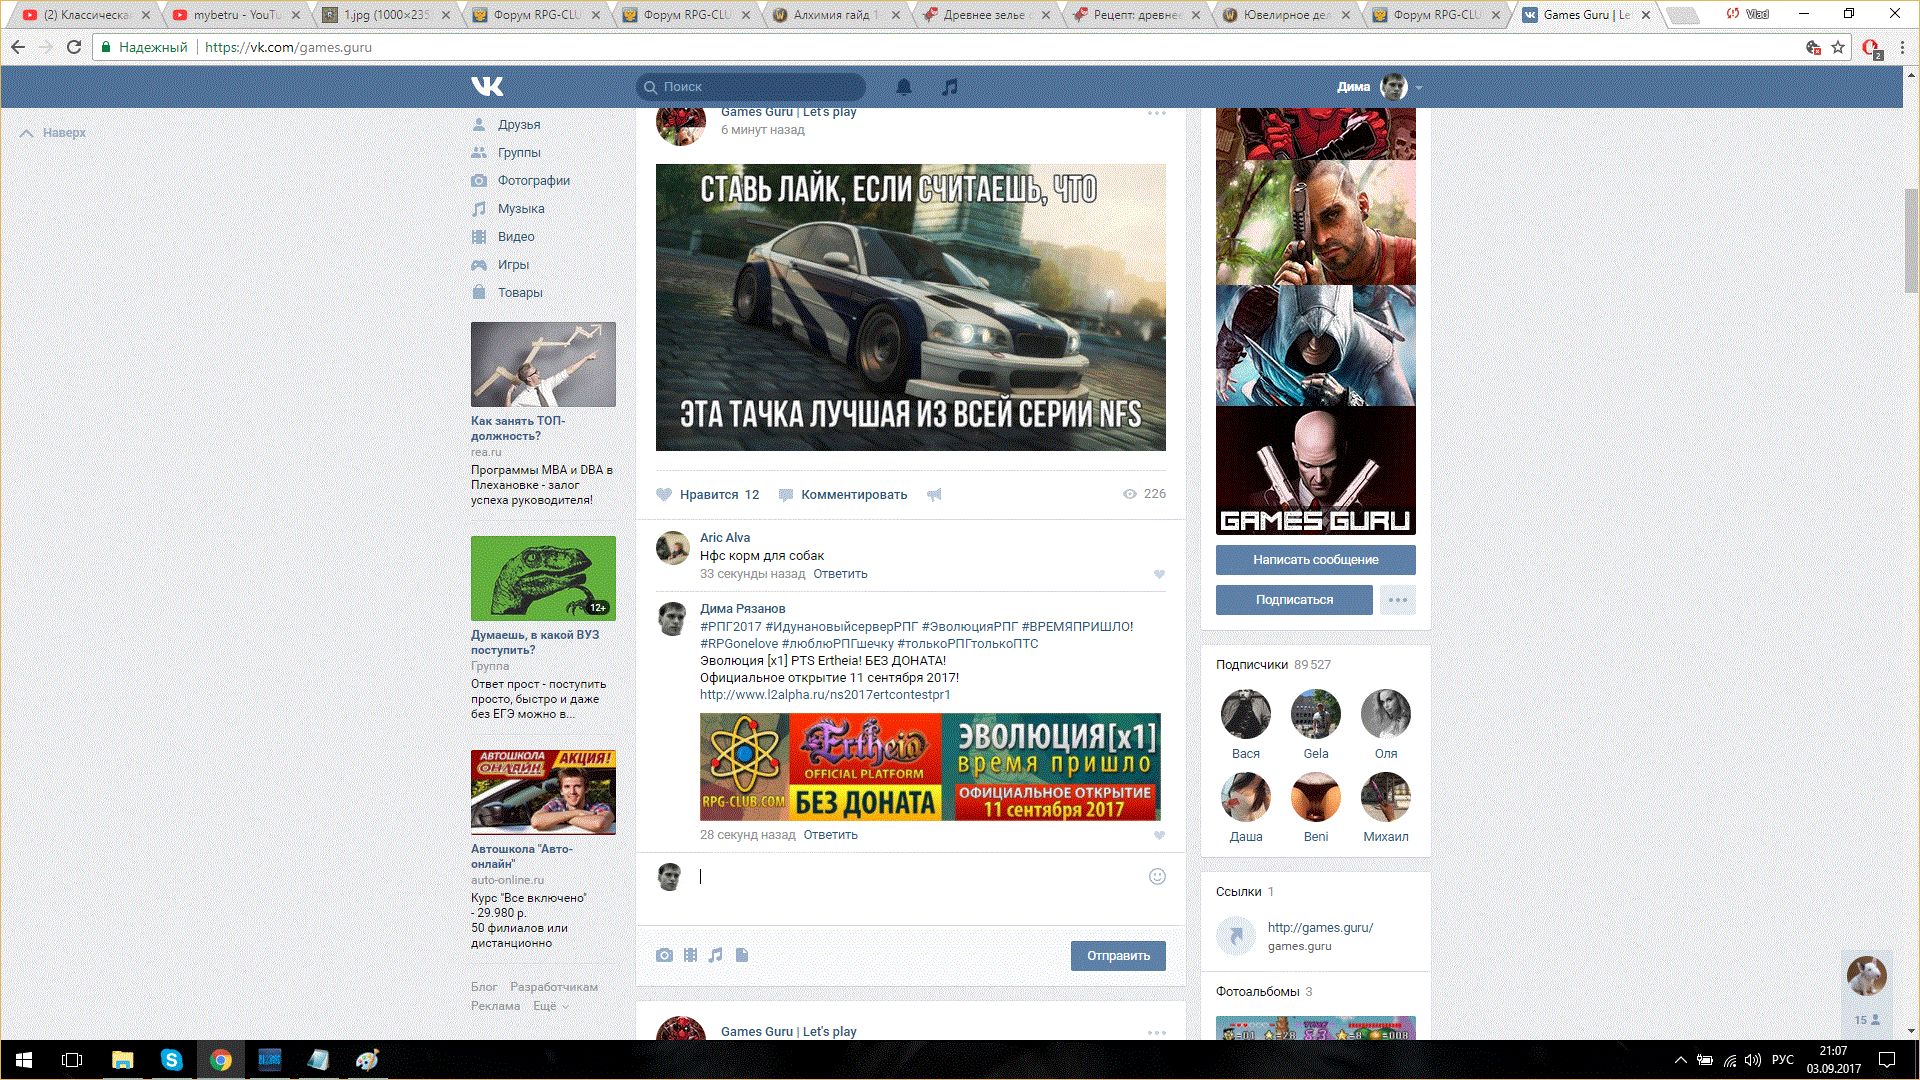The image size is (1920, 1080).
Task: Attach a document file icon
Action: [x=742, y=955]
